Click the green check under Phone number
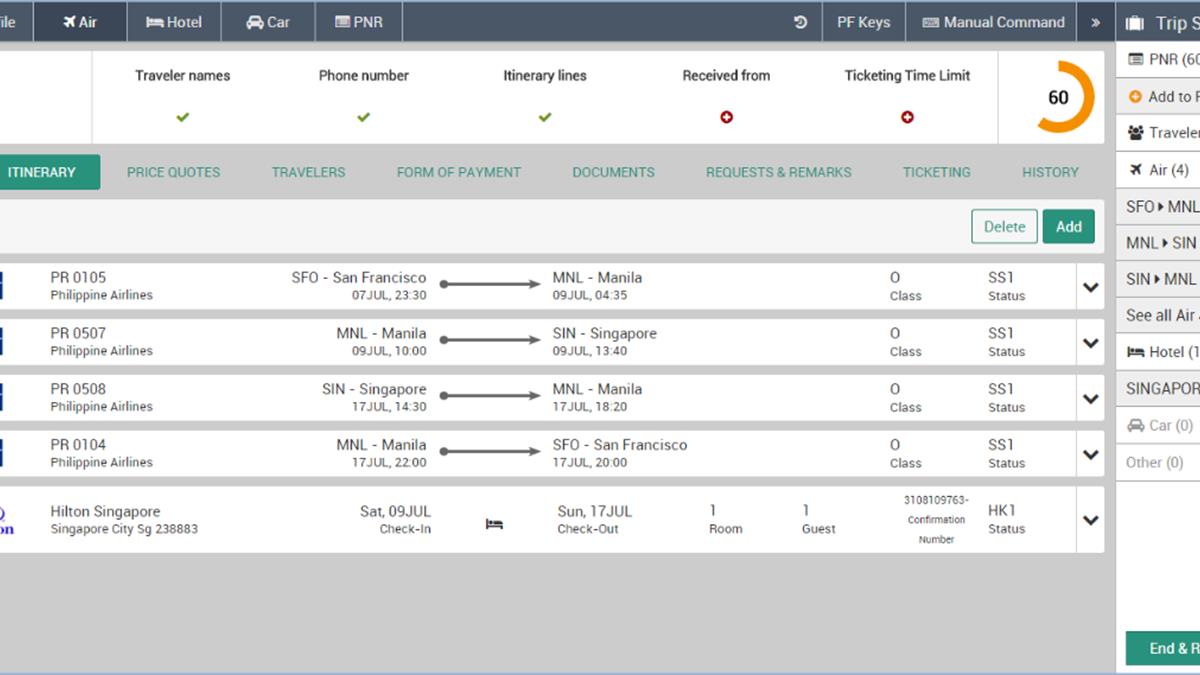 (x=363, y=117)
